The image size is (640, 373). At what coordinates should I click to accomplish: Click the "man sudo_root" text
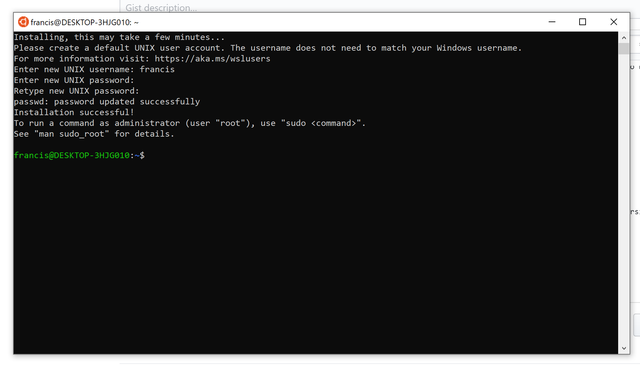click(x=72, y=134)
